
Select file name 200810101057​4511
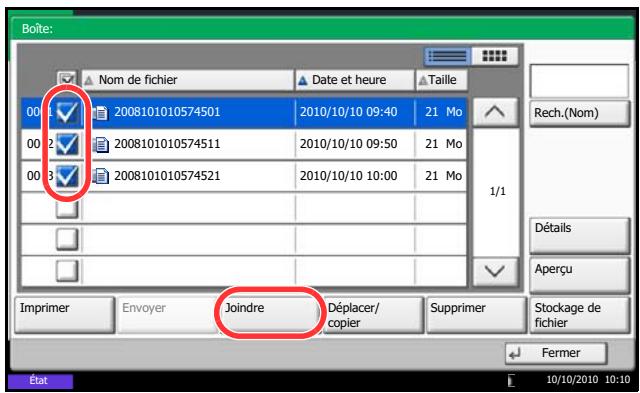pyautogui.click(x=167, y=144)
